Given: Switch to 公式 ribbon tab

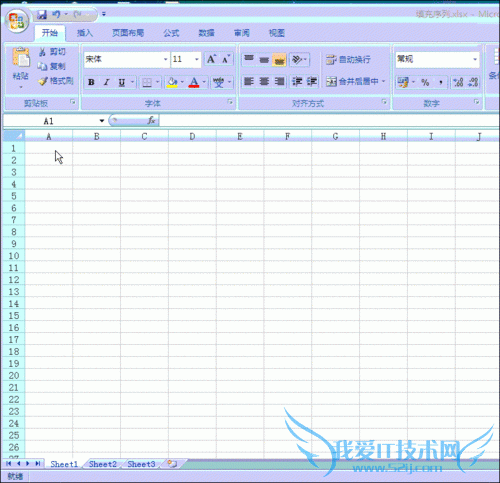Looking at the screenshot, I should point(171,33).
